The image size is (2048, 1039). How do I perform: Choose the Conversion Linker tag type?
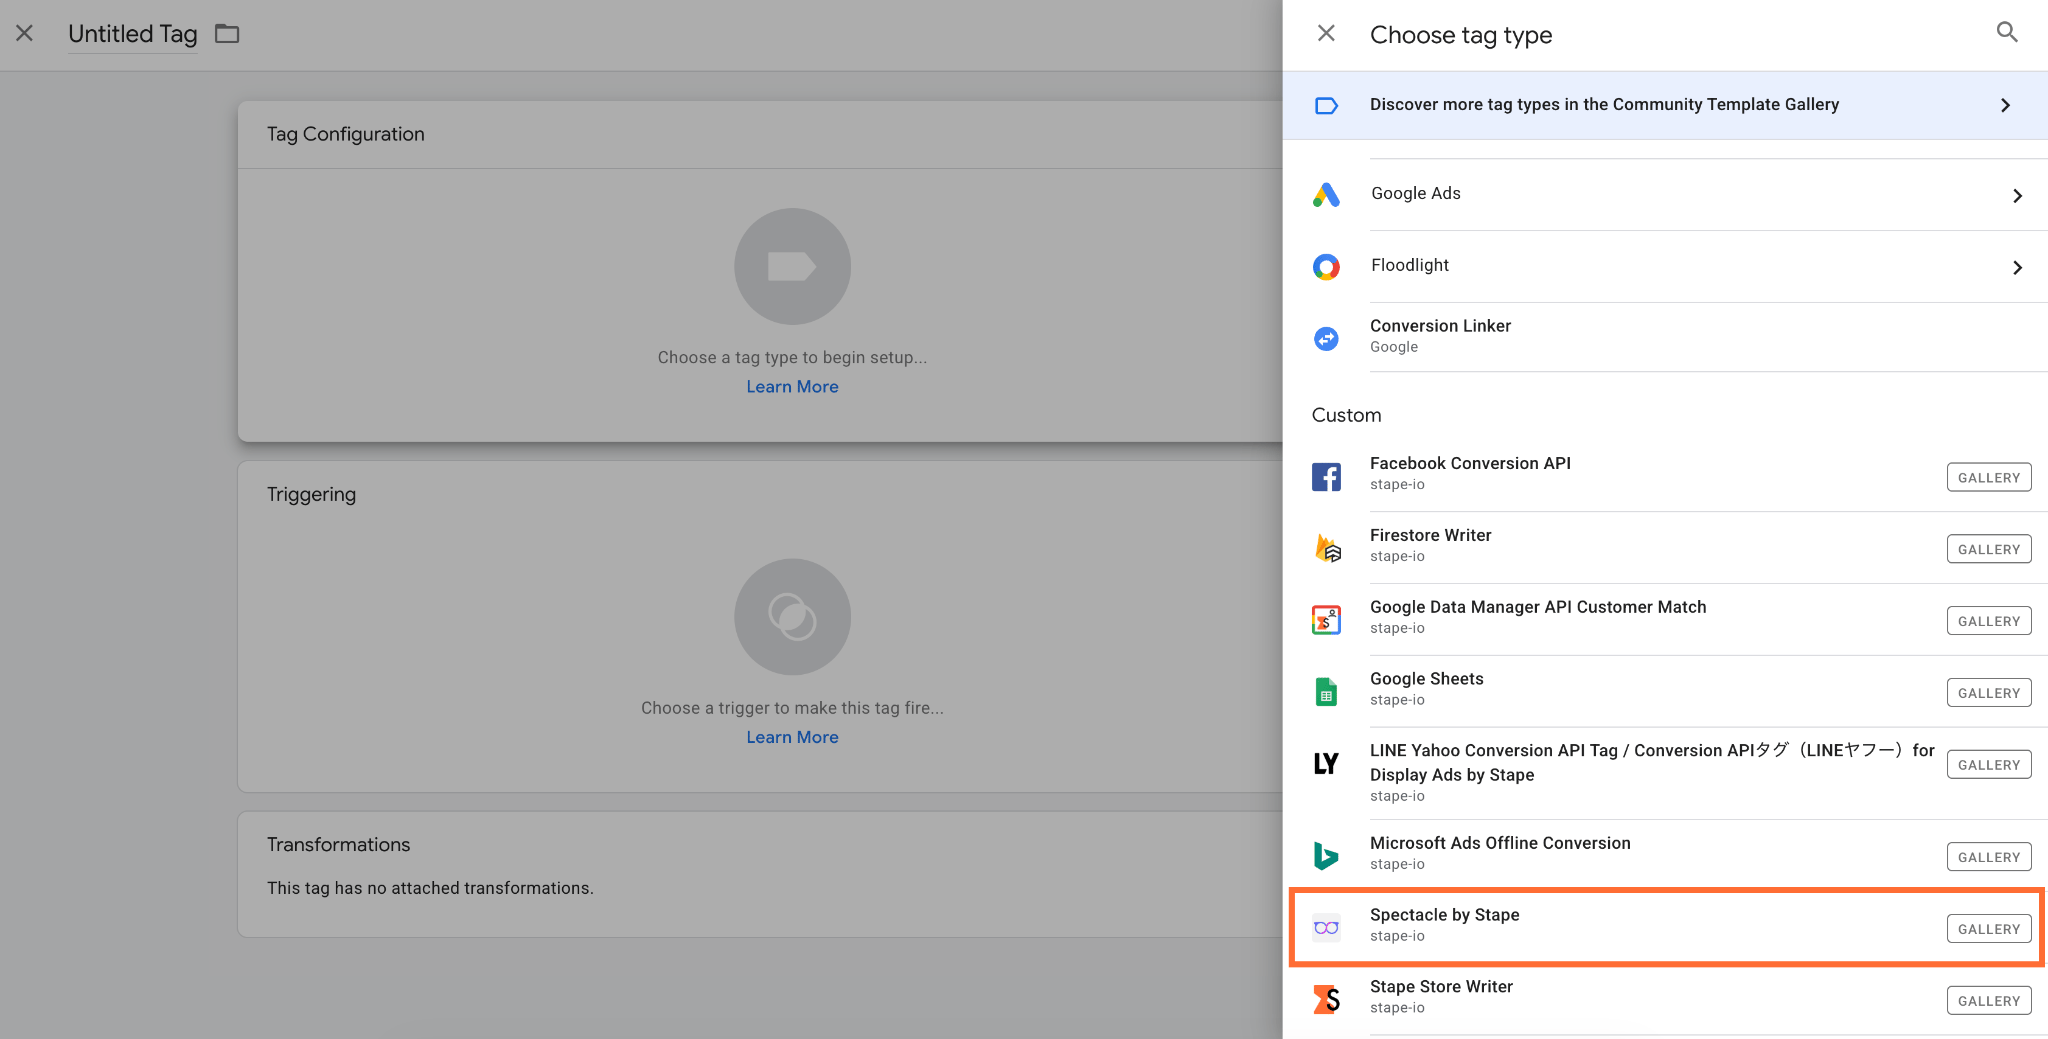(x=1665, y=337)
